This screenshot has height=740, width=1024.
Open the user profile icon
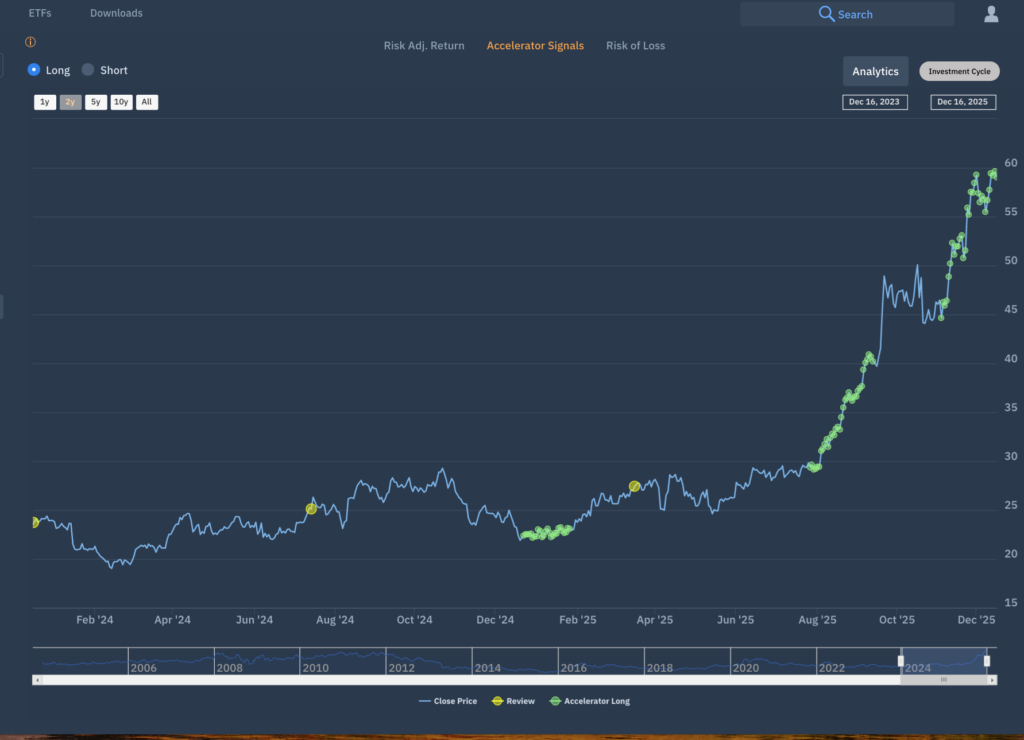point(991,14)
